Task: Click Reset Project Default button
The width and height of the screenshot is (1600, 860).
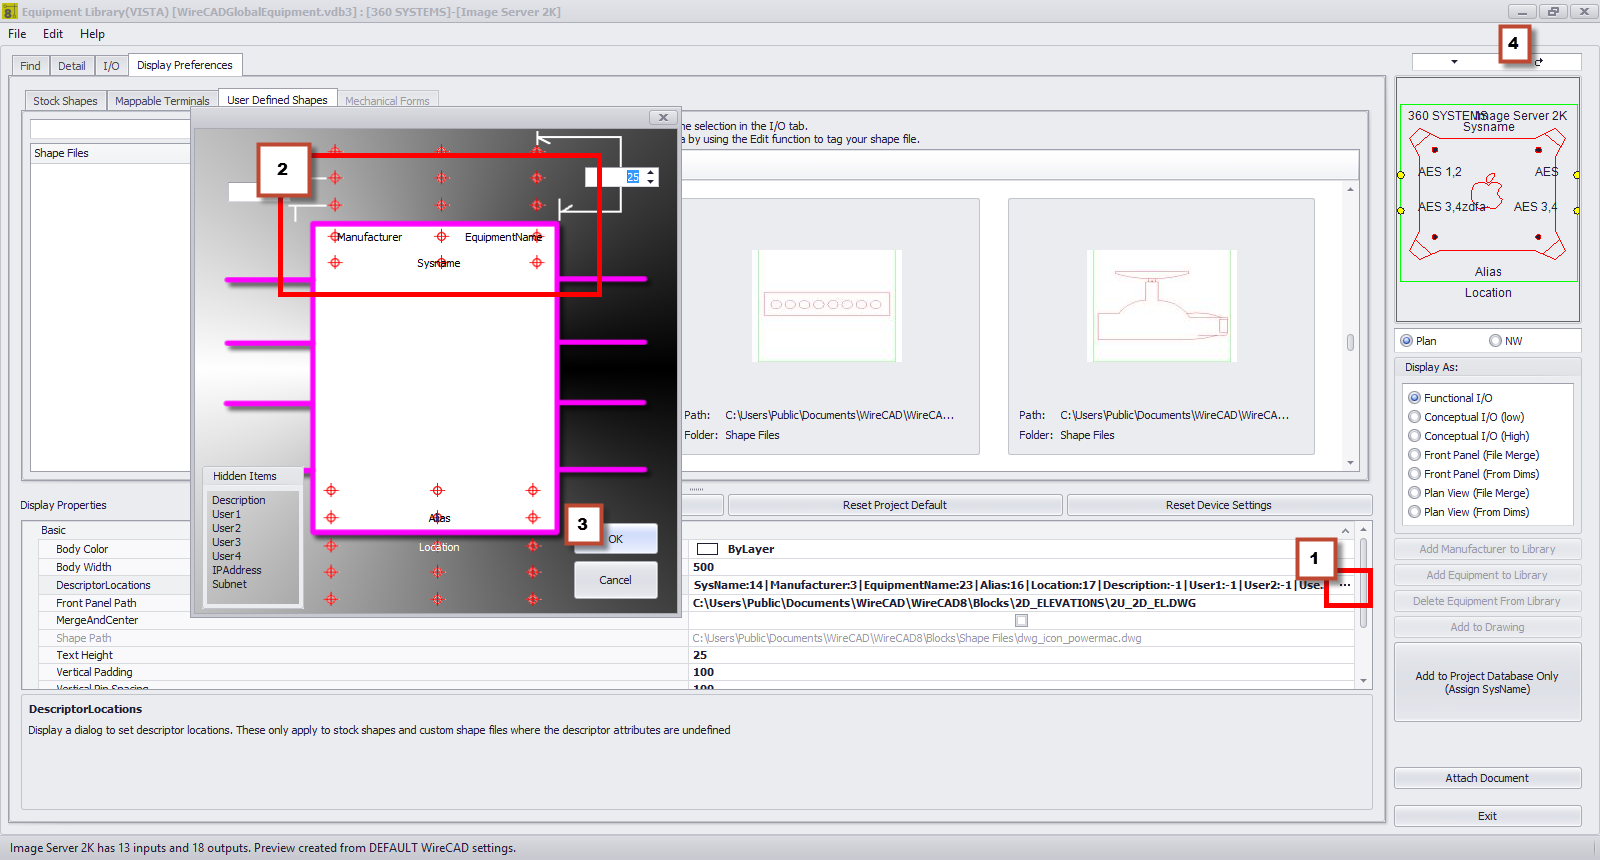Action: [x=894, y=505]
